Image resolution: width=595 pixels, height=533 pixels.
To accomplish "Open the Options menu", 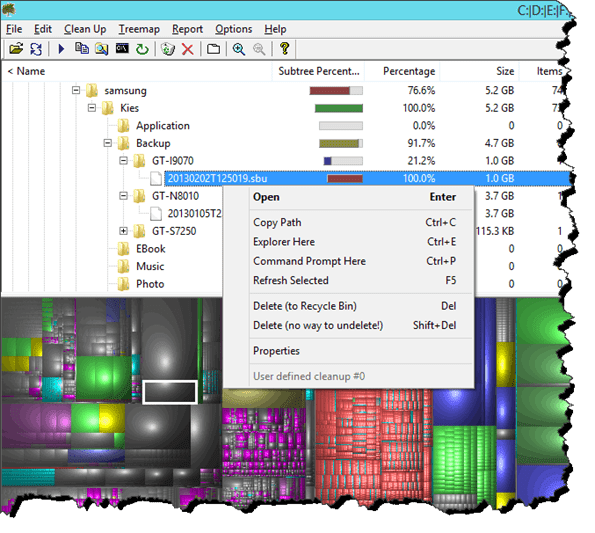I will pos(233,29).
